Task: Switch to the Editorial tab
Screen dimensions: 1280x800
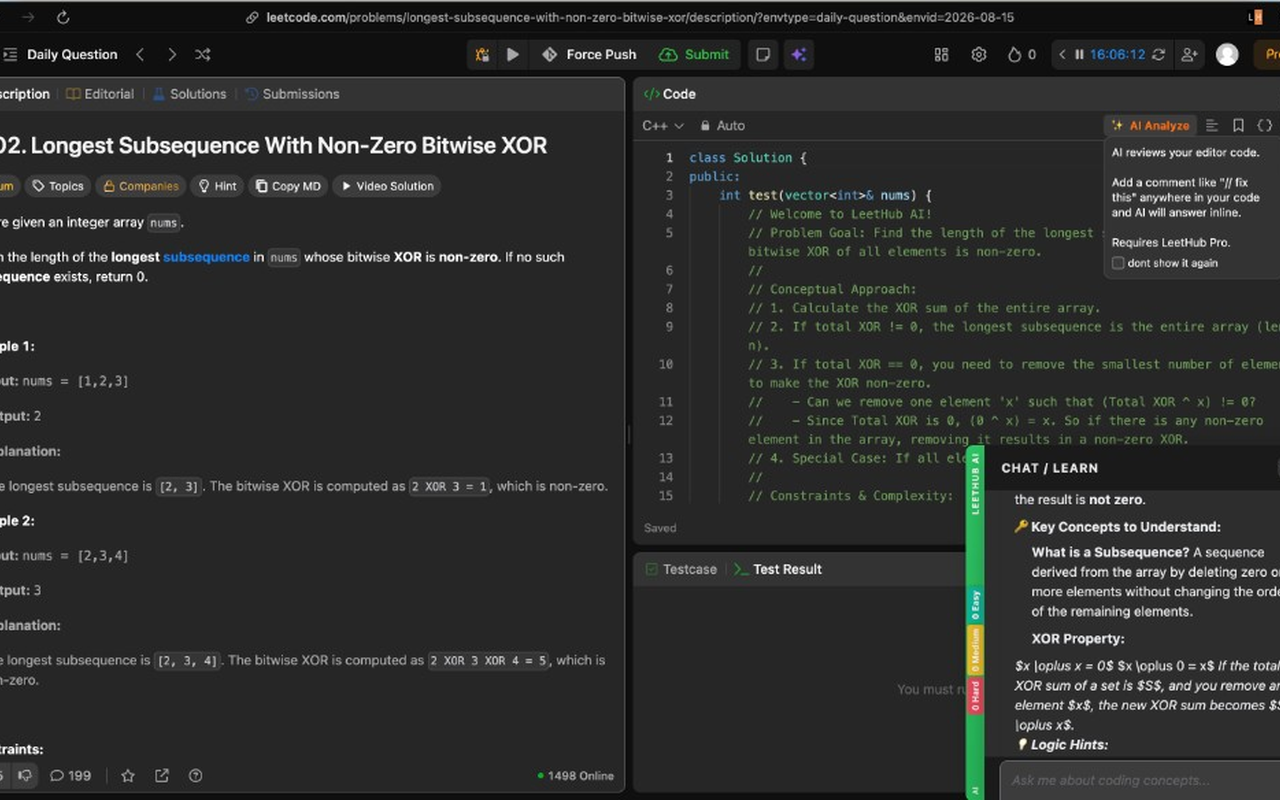Action: 100,94
